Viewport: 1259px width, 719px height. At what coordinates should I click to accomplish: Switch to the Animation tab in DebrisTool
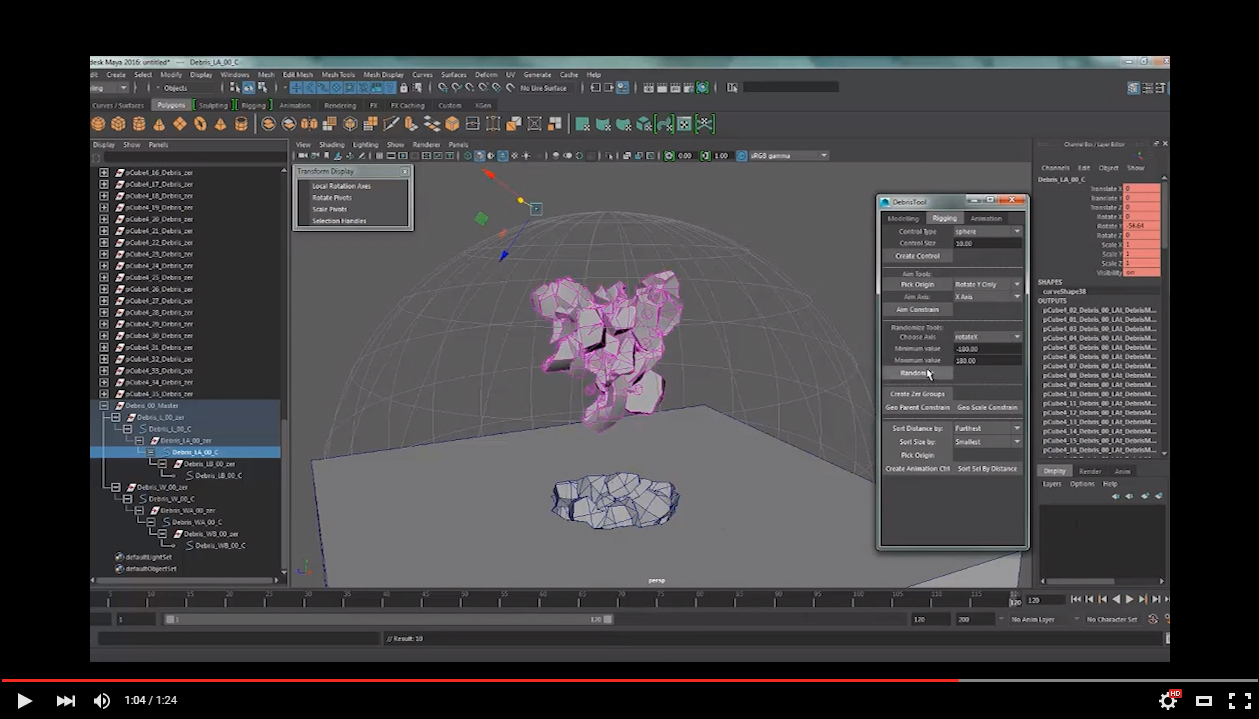pos(985,218)
